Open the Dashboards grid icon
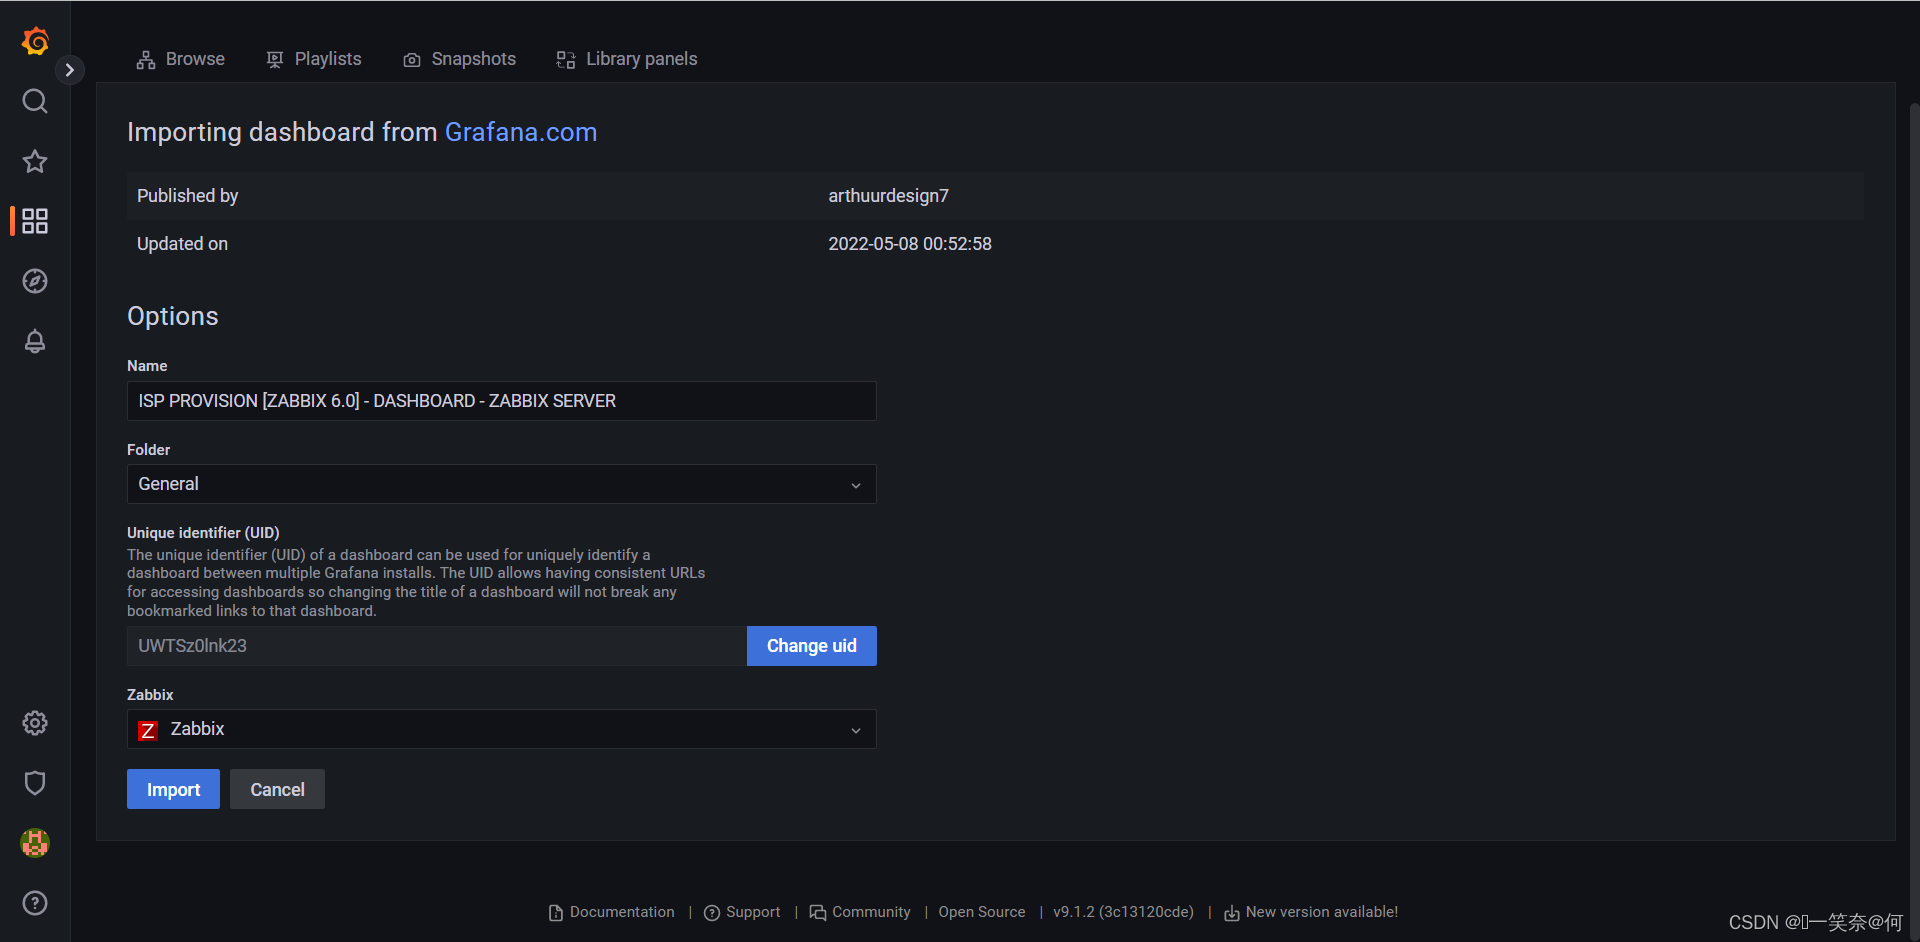This screenshot has width=1920, height=942. click(x=35, y=221)
